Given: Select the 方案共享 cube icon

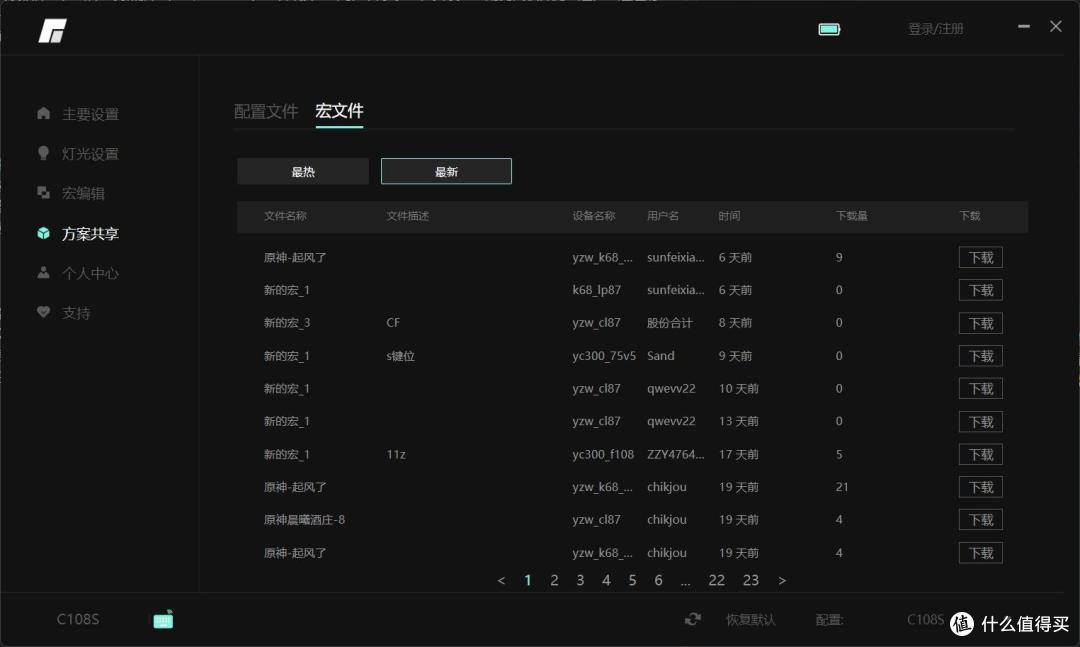Looking at the screenshot, I should [43, 234].
